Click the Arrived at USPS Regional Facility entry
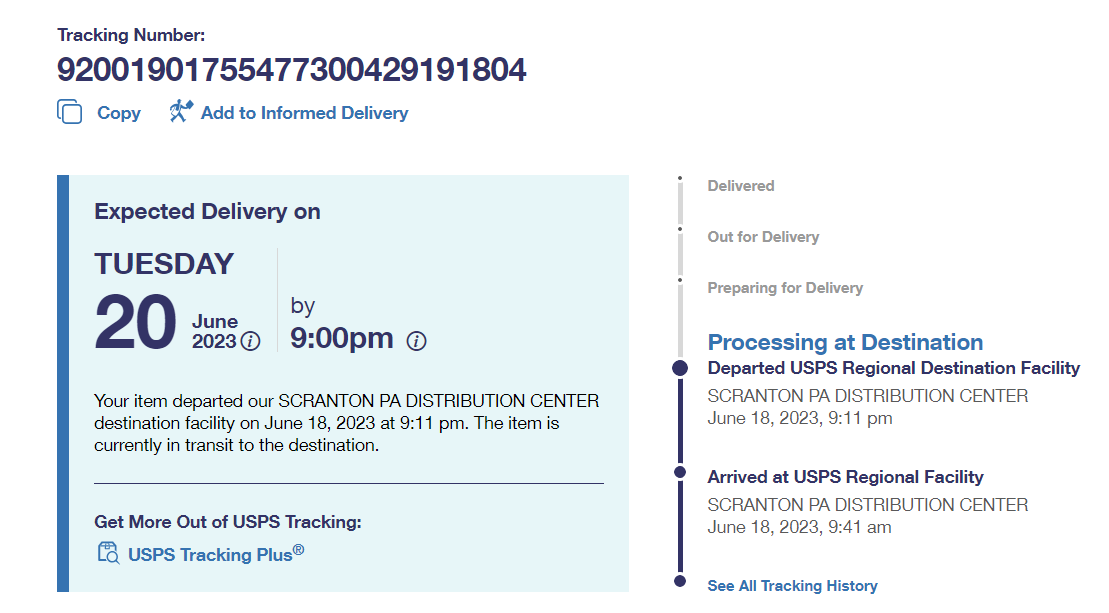 coord(845,477)
